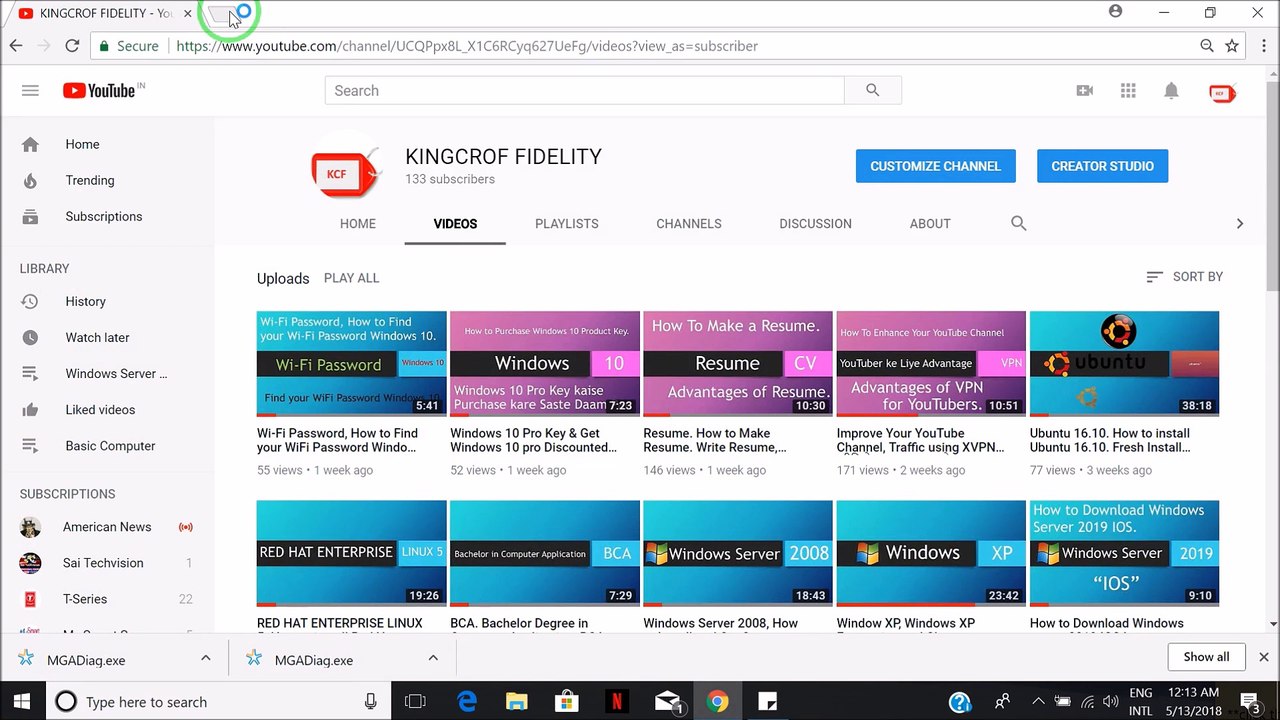
Task: Open Improve Your YouTube Channel video title
Action: point(921,440)
